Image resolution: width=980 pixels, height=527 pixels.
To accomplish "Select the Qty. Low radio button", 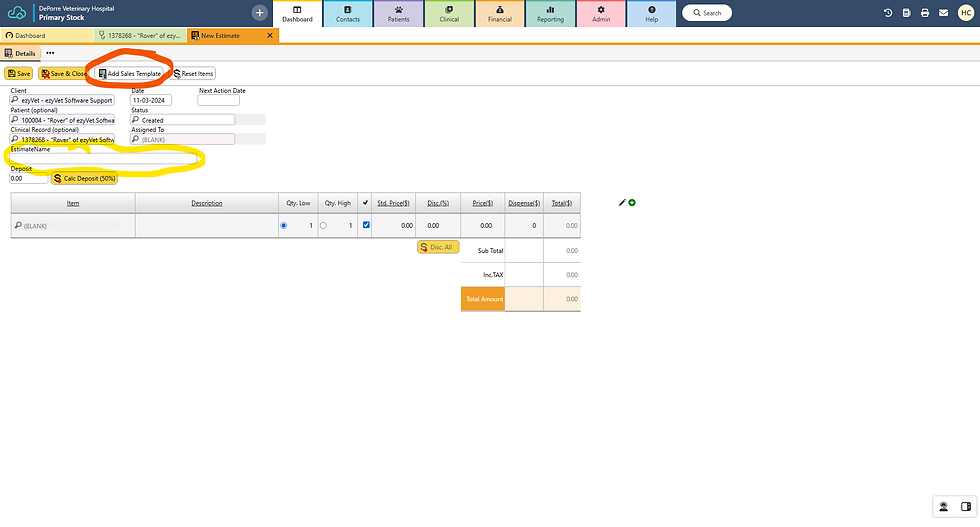I will 284,226.
